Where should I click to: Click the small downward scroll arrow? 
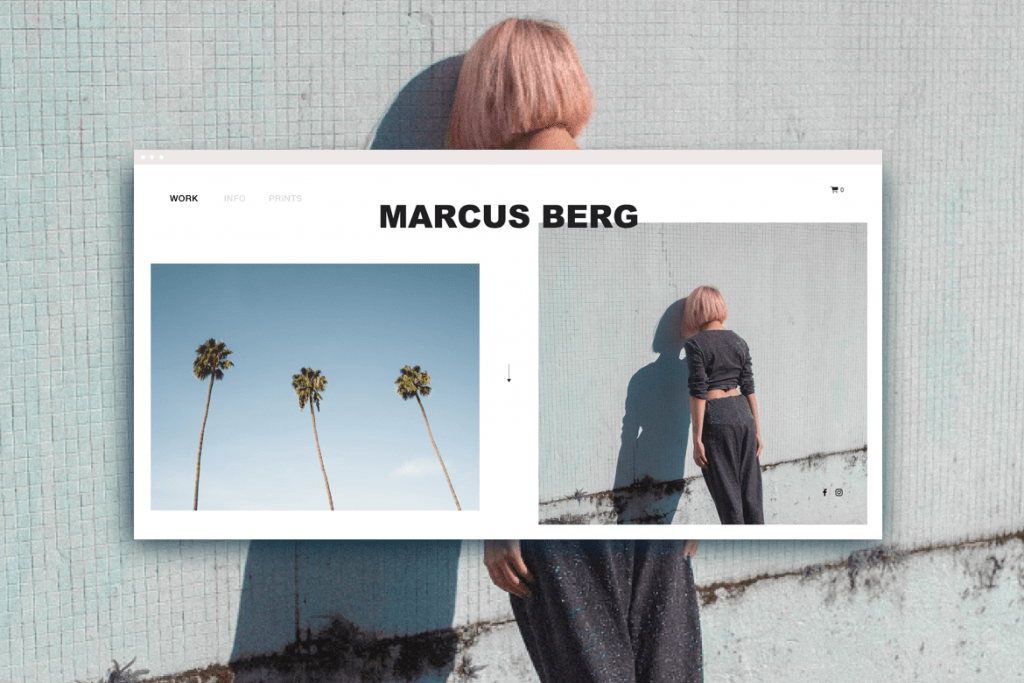pos(509,373)
